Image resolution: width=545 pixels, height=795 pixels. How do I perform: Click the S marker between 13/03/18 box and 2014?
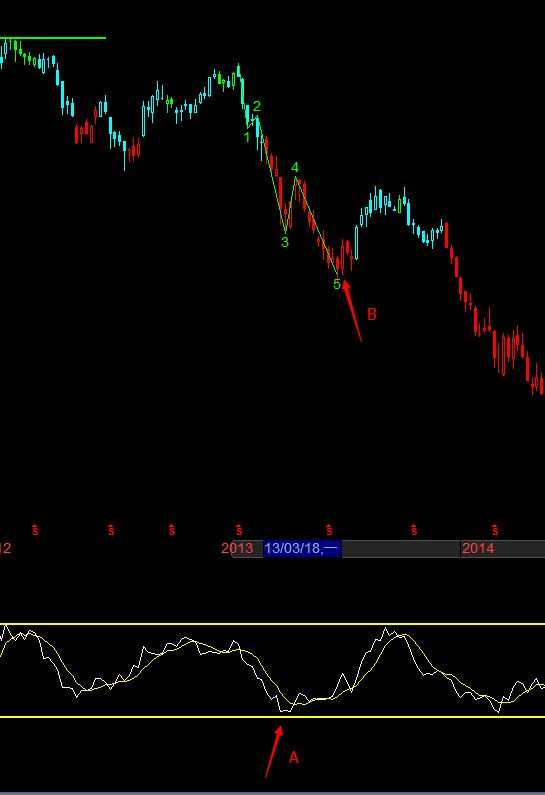(x=414, y=529)
